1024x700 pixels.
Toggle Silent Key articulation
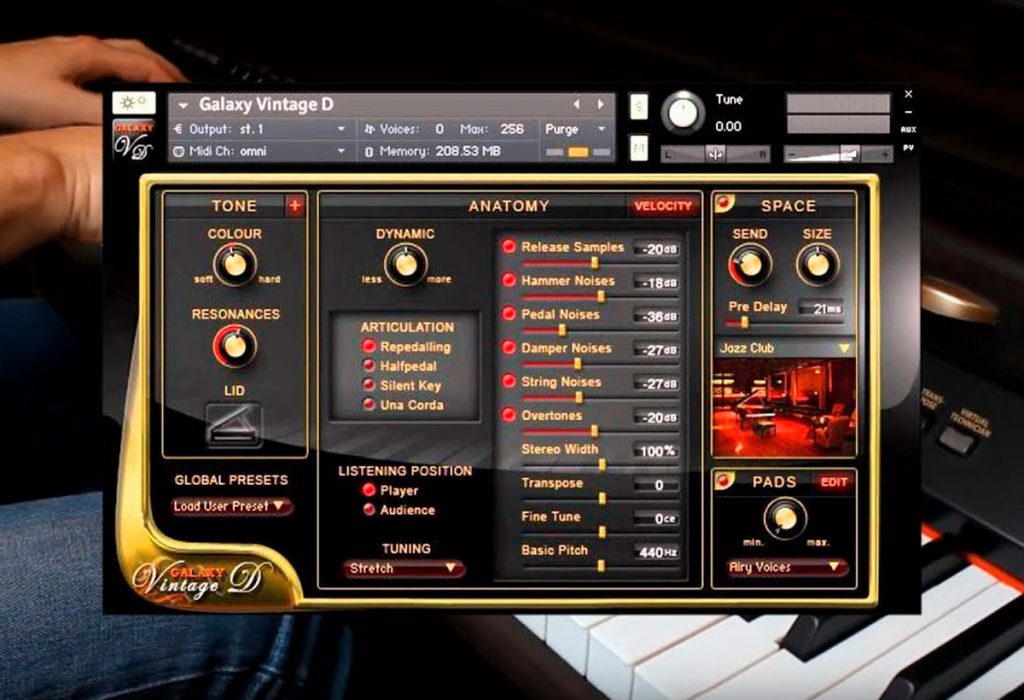(x=369, y=385)
